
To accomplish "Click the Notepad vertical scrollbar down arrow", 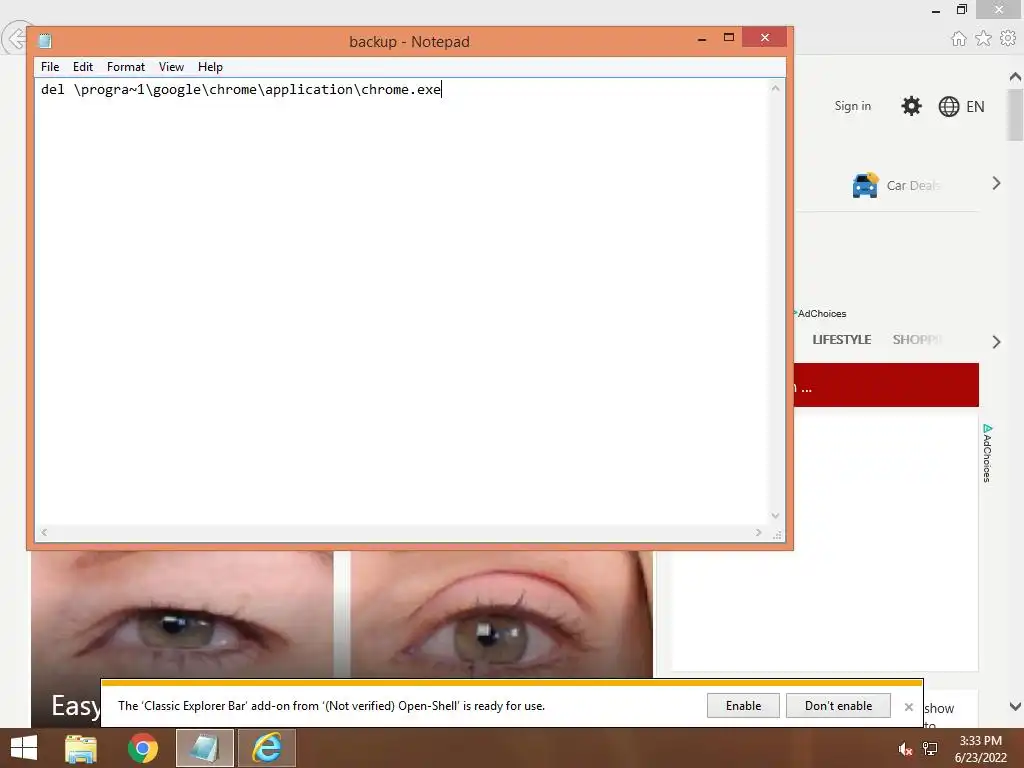I will pos(775,516).
